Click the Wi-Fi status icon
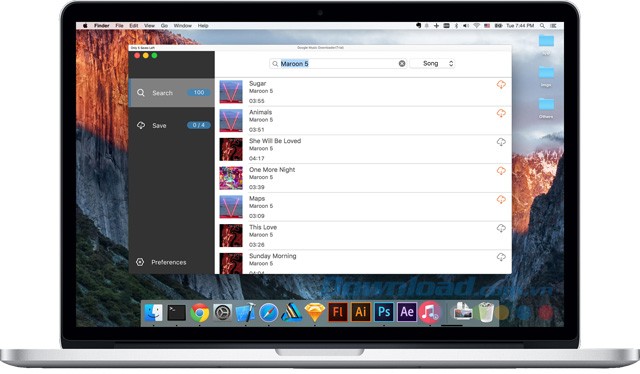This screenshot has height=374, width=640. [x=476, y=25]
